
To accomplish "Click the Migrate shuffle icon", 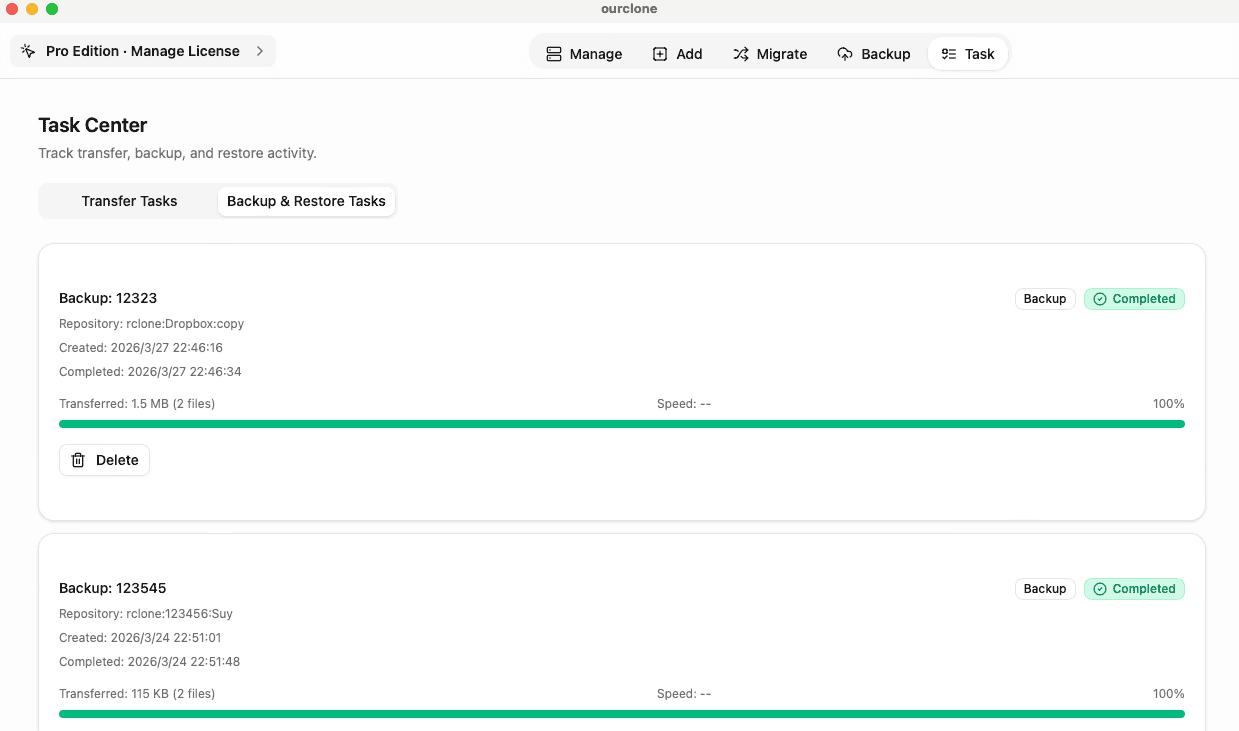I will [741, 53].
